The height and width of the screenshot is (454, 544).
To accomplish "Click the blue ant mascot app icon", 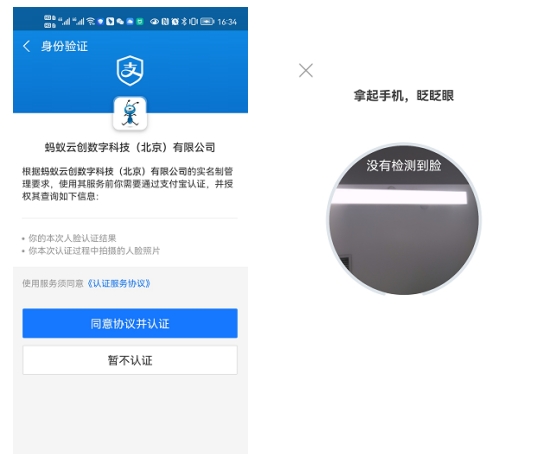I will point(130,113).
